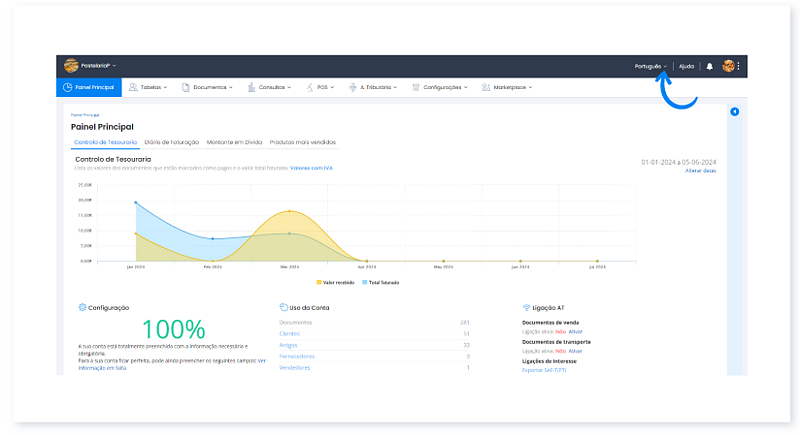Expand the A. Tributária menu
The height and width of the screenshot is (435, 800).
pyautogui.click(x=379, y=87)
